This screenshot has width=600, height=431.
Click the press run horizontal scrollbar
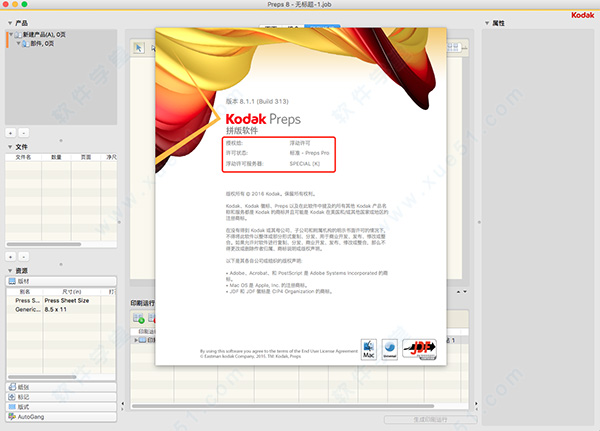coord(283,406)
